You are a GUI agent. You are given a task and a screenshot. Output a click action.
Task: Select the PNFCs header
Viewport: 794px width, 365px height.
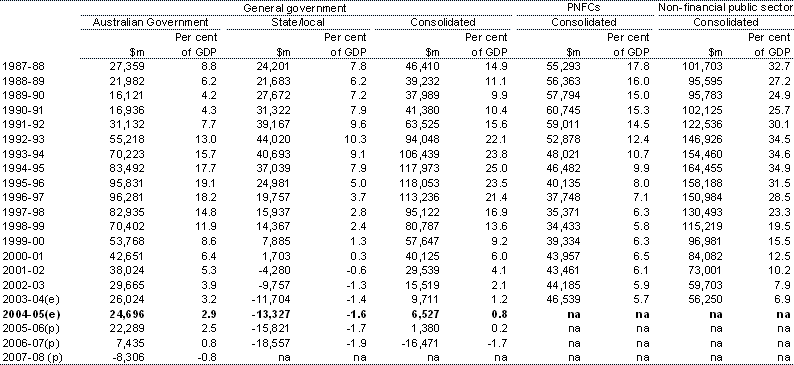[x=583, y=8]
